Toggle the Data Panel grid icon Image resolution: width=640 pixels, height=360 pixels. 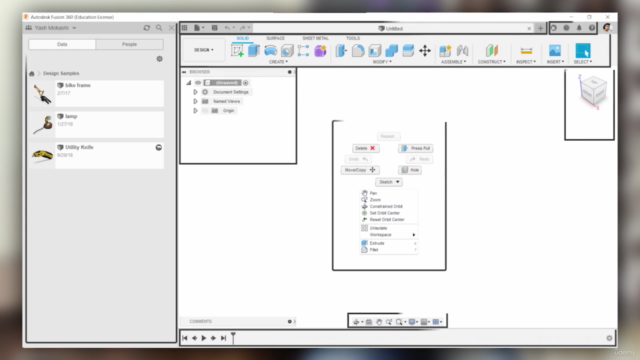point(184,28)
